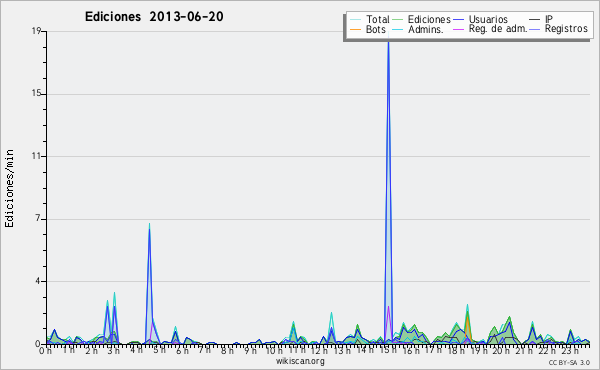Click the Bots orange legend line
The width and height of the screenshot is (600, 370).
(x=355, y=29)
